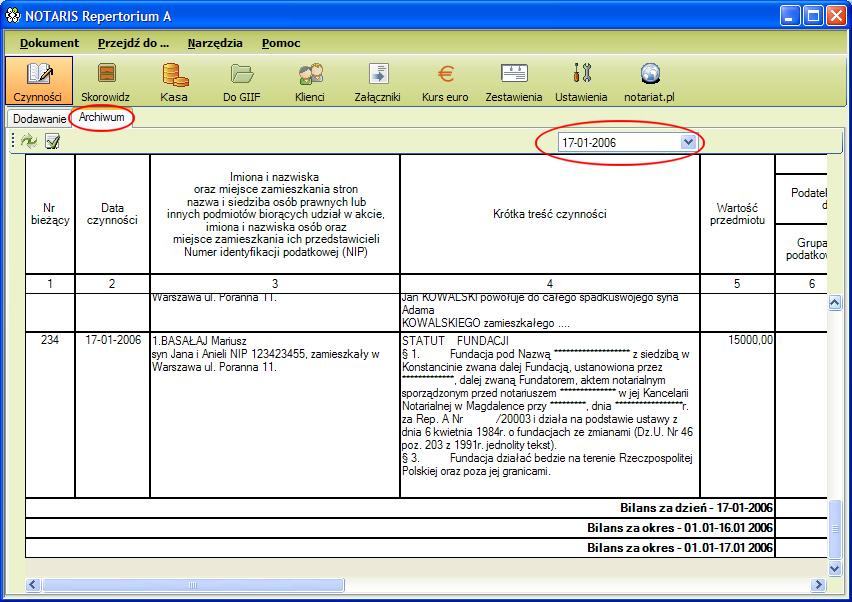Viewport: 852px width, 602px height.
Task: Check the Kurs euro rate
Action: click(x=445, y=80)
